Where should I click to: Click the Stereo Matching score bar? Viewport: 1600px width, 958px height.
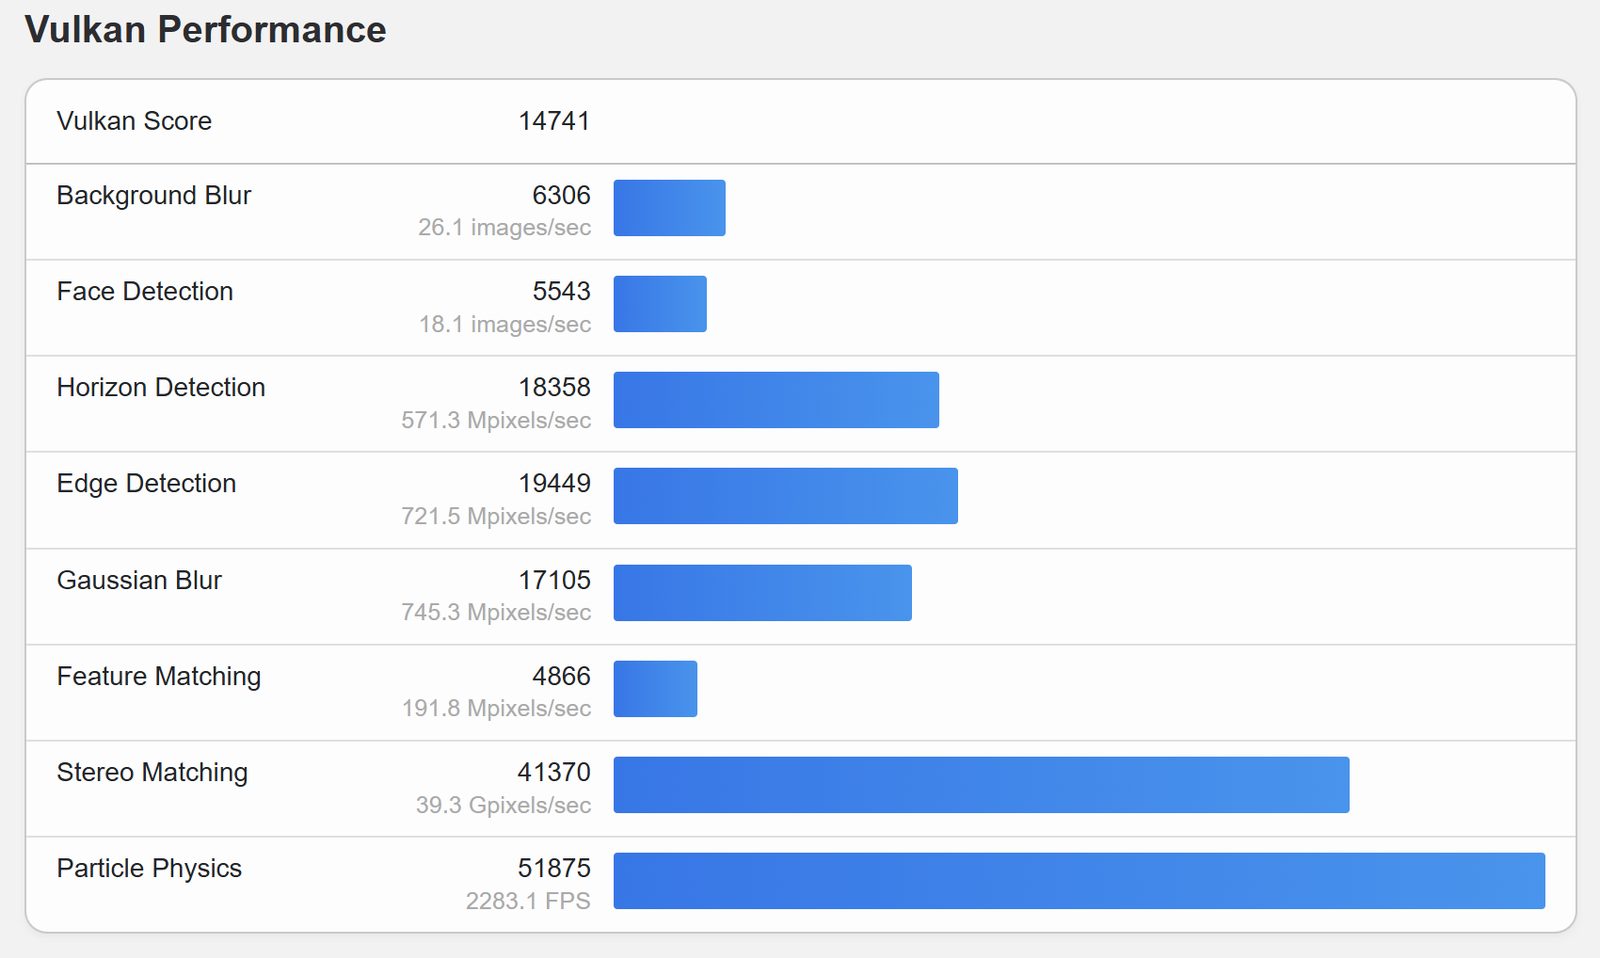[981, 785]
